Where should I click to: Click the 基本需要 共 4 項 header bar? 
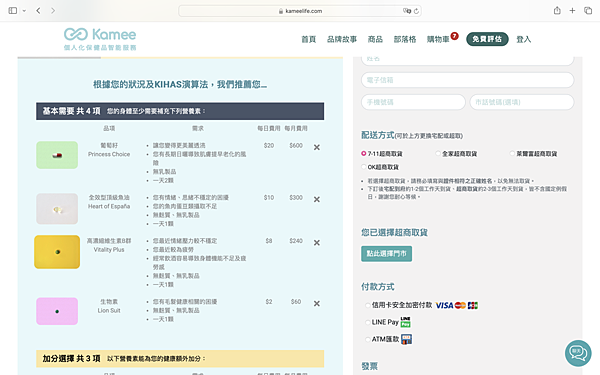pos(180,111)
